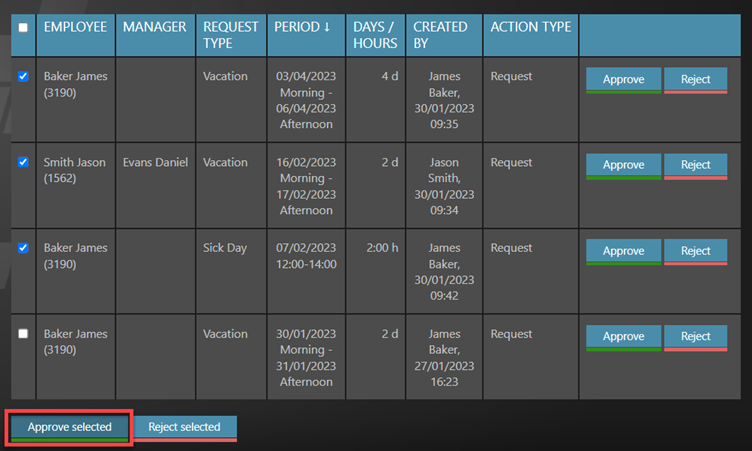Check the 30/01/2023 vacation request checkbox
752x451 pixels.
tap(23, 334)
